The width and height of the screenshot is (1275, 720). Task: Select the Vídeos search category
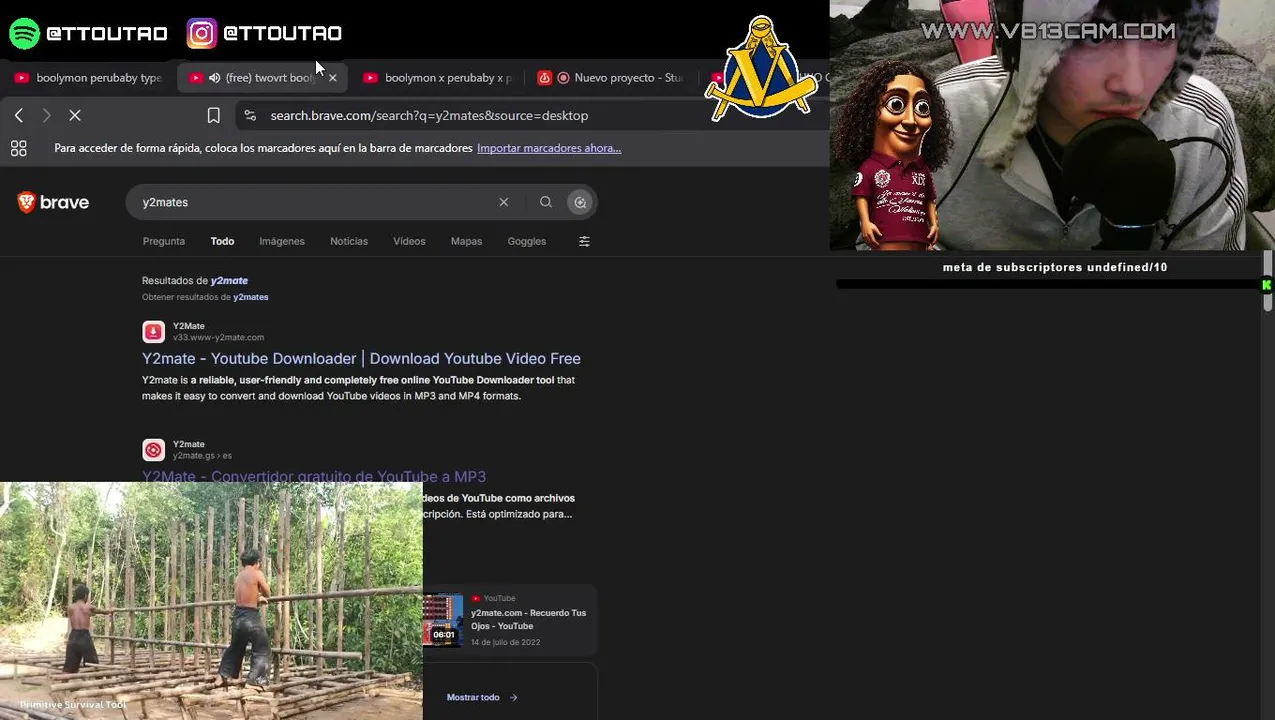[x=409, y=241]
